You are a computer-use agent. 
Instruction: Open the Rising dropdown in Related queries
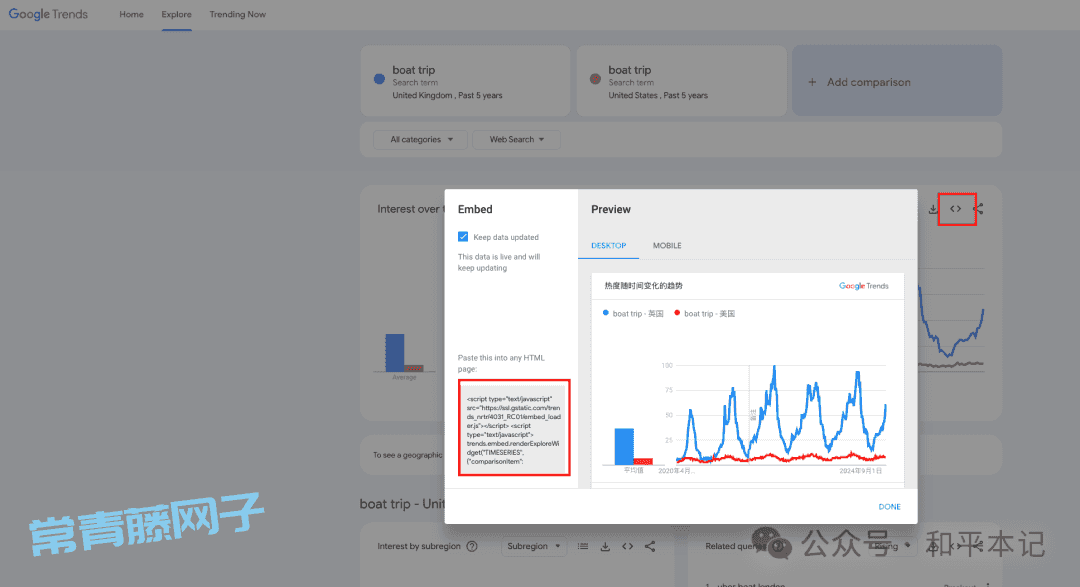[x=892, y=546]
